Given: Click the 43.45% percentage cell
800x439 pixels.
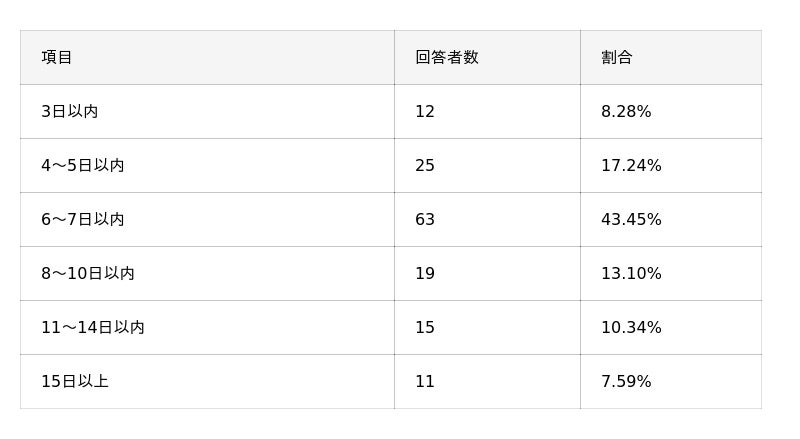Looking at the screenshot, I should pos(631,220).
